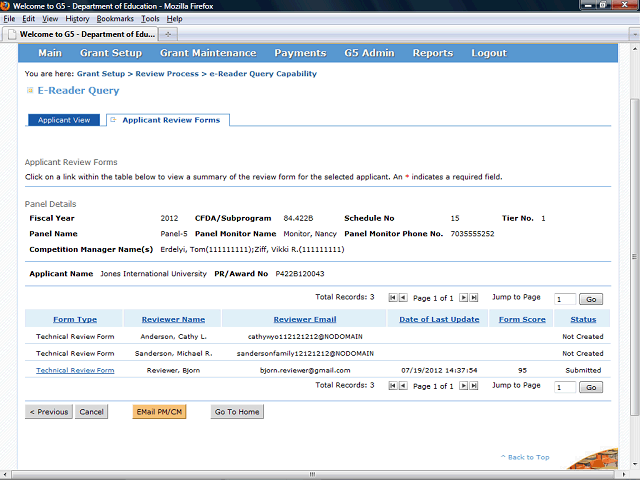Select applicant Jones International University text
Screen dimensions: 640x480
coord(153,274)
